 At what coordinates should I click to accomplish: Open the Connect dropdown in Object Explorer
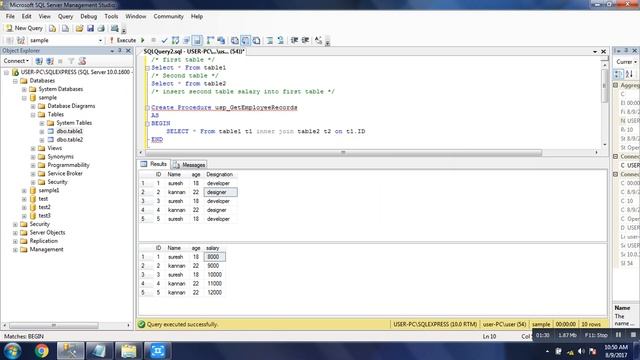point(16,61)
